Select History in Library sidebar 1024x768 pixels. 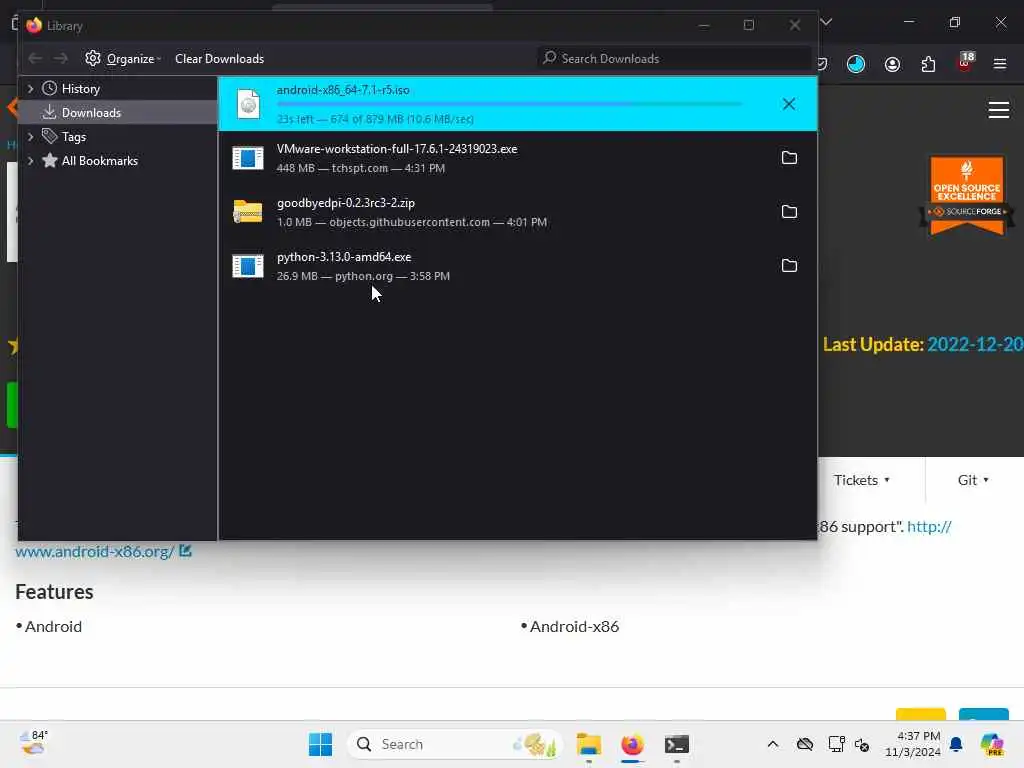pyautogui.click(x=80, y=89)
